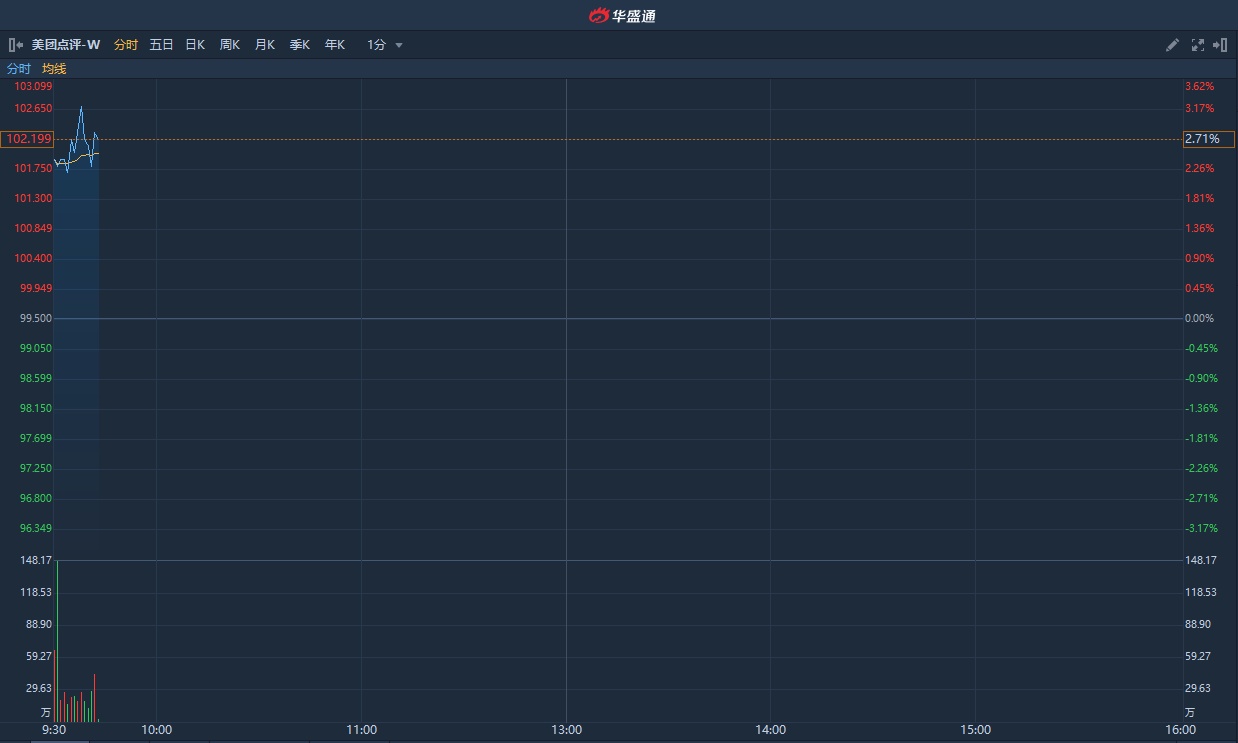Click the right 29.63 volume axis label
This screenshot has width=1238, height=743.
point(1198,688)
